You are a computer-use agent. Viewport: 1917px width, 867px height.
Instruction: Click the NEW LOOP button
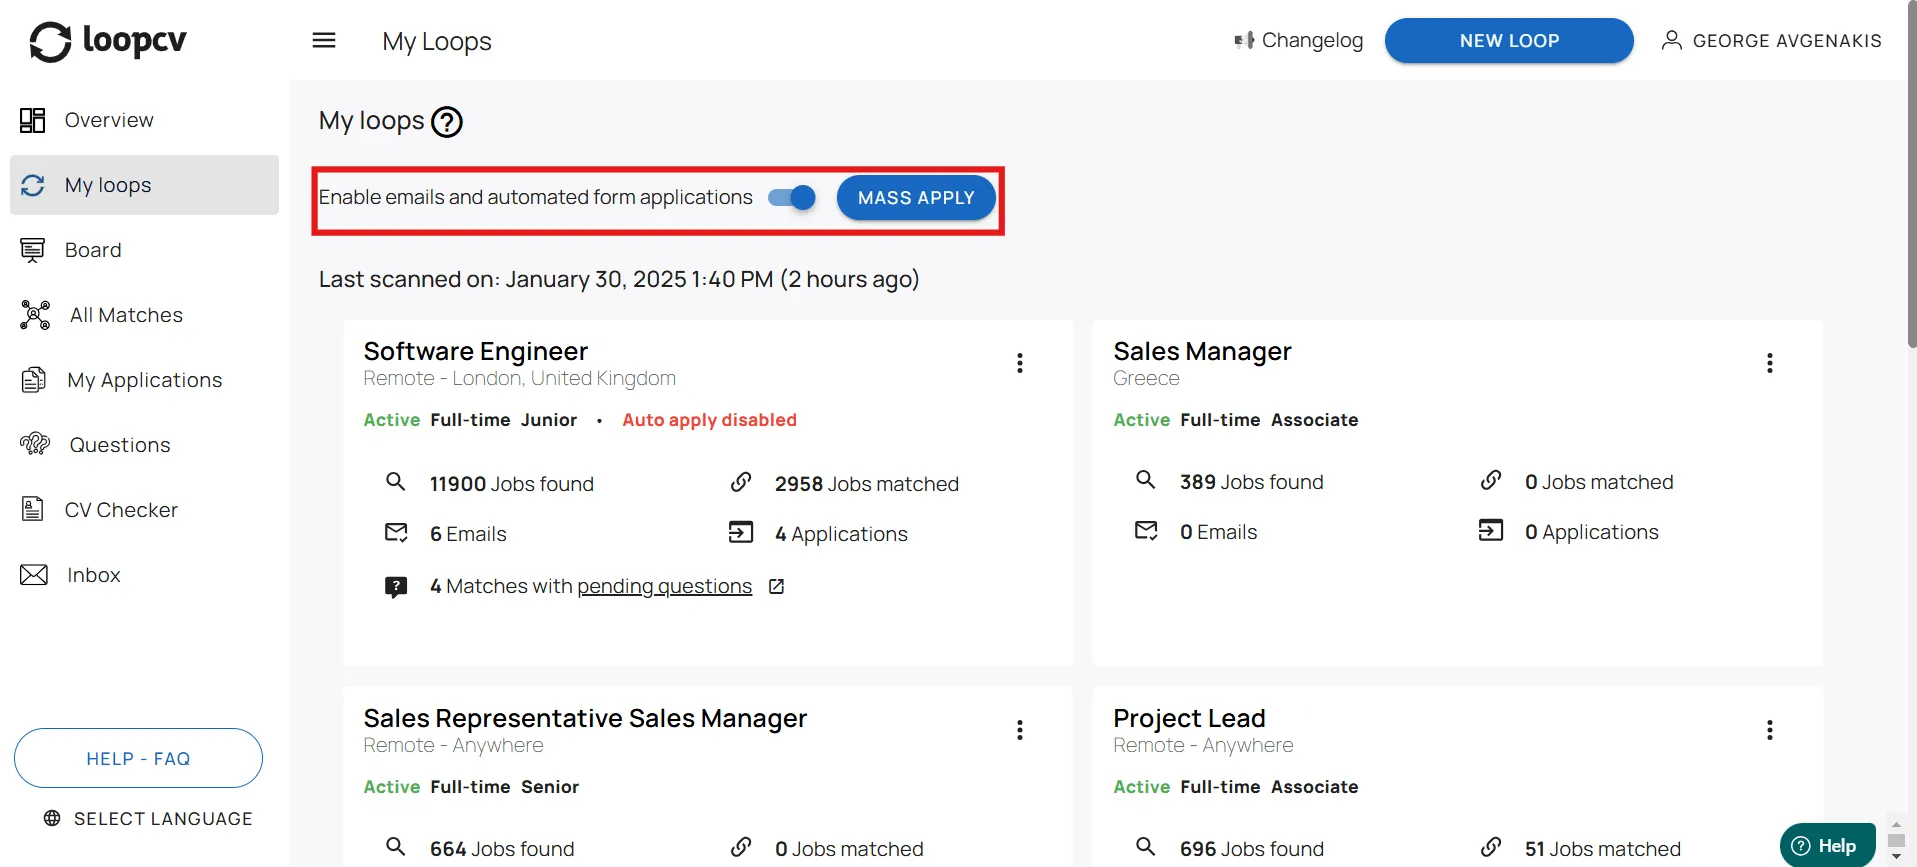pos(1509,41)
